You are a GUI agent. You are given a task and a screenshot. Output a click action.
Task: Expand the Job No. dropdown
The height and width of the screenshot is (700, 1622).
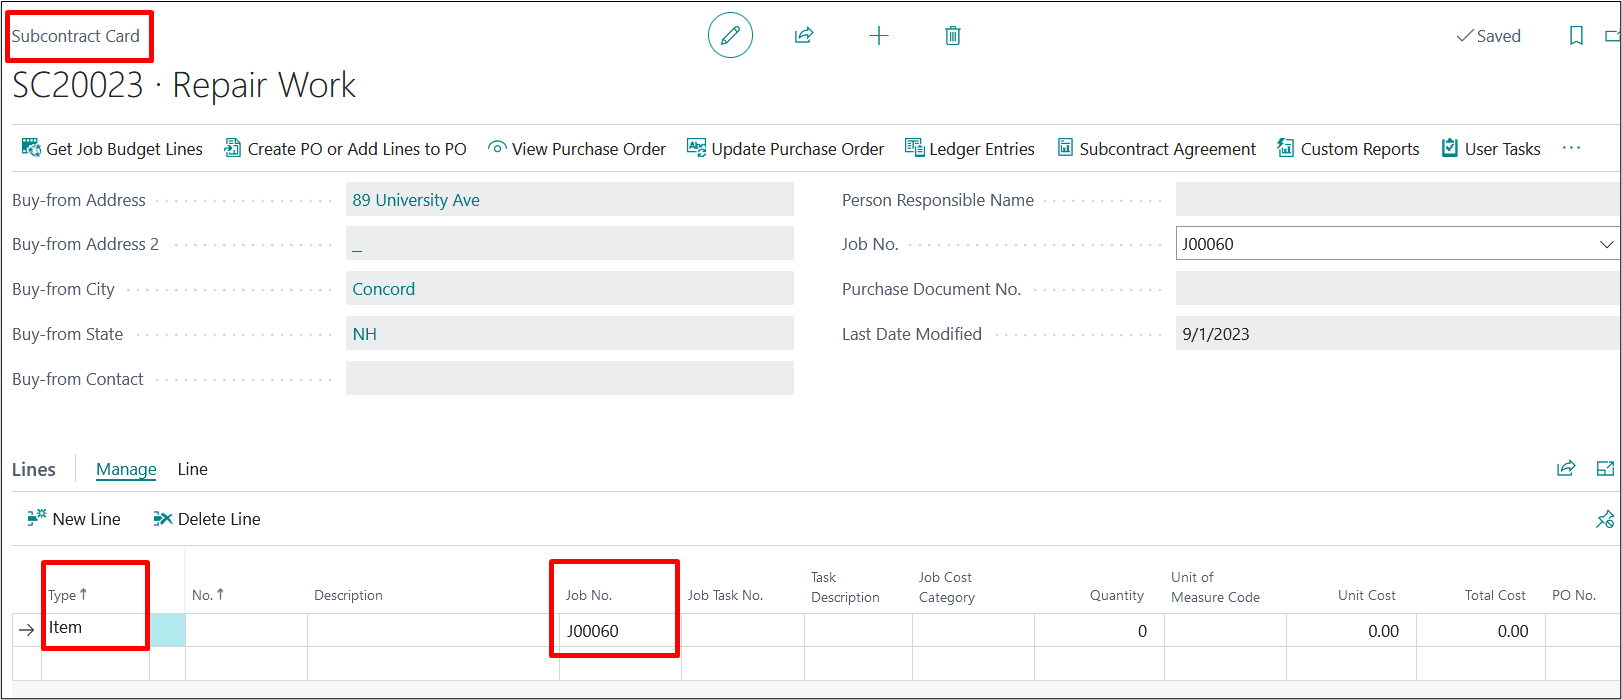click(1606, 244)
